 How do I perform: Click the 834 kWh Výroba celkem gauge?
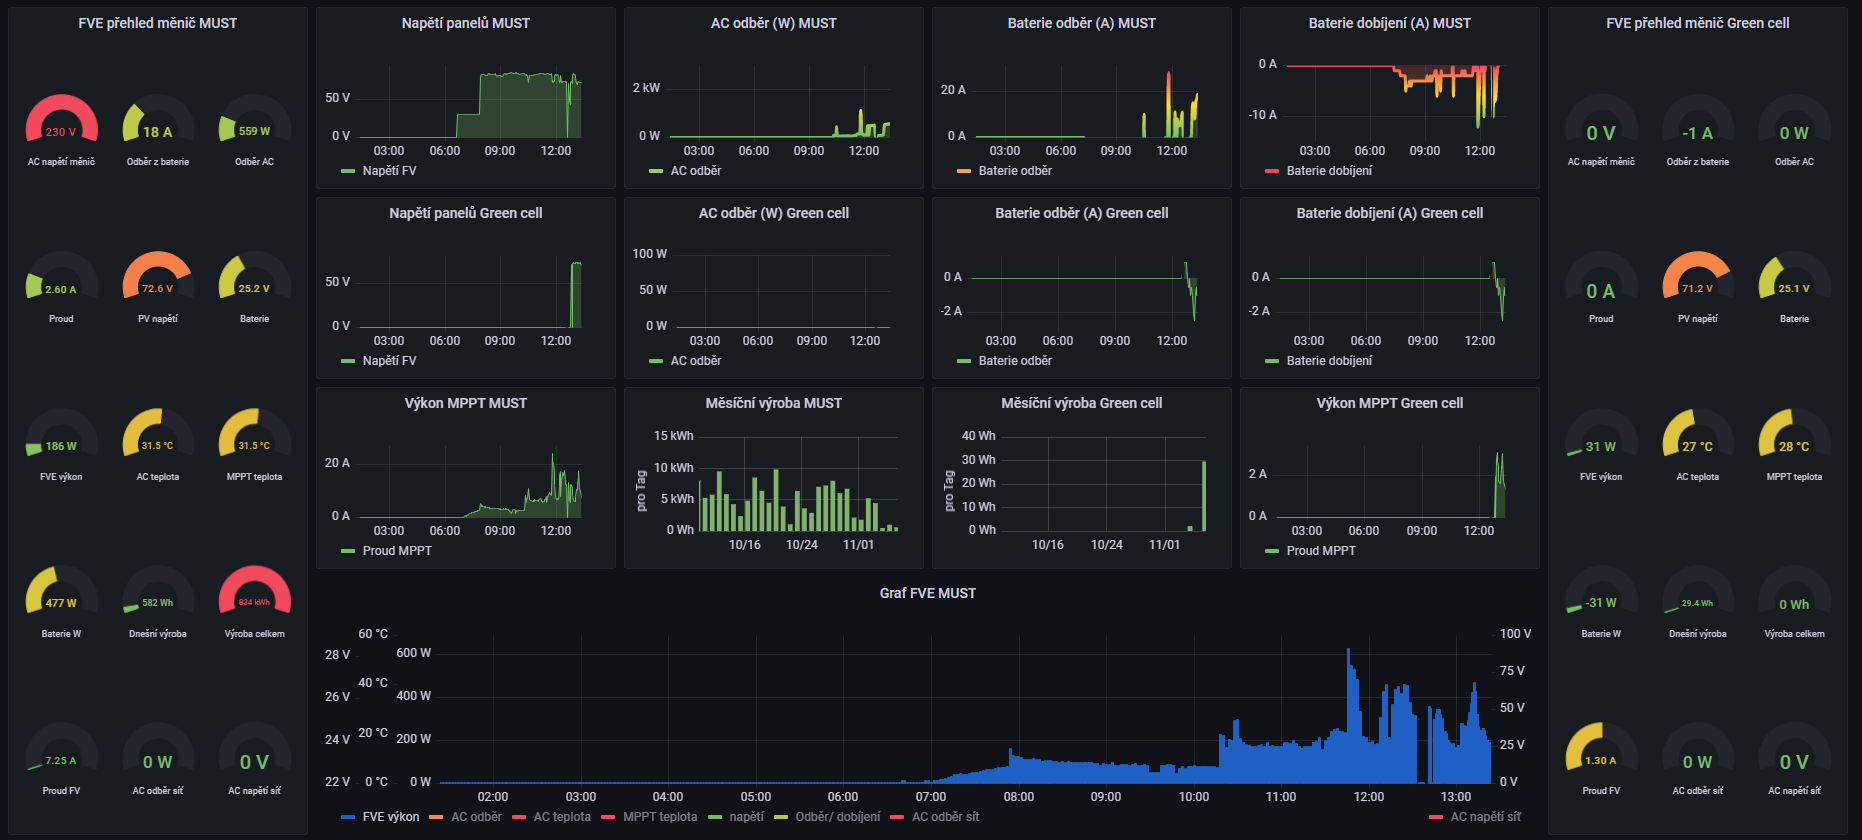(254, 593)
